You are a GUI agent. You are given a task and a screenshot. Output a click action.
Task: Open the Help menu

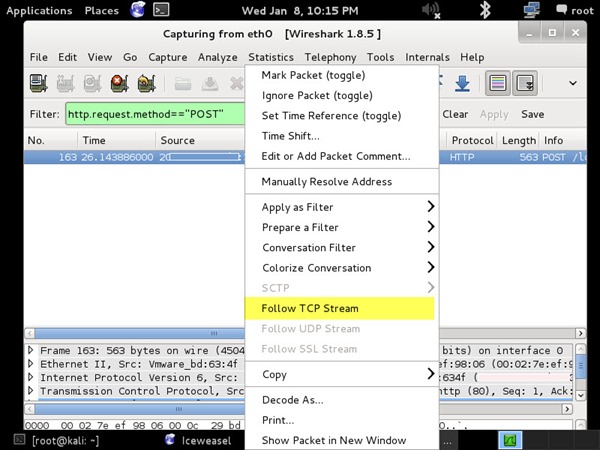472,57
